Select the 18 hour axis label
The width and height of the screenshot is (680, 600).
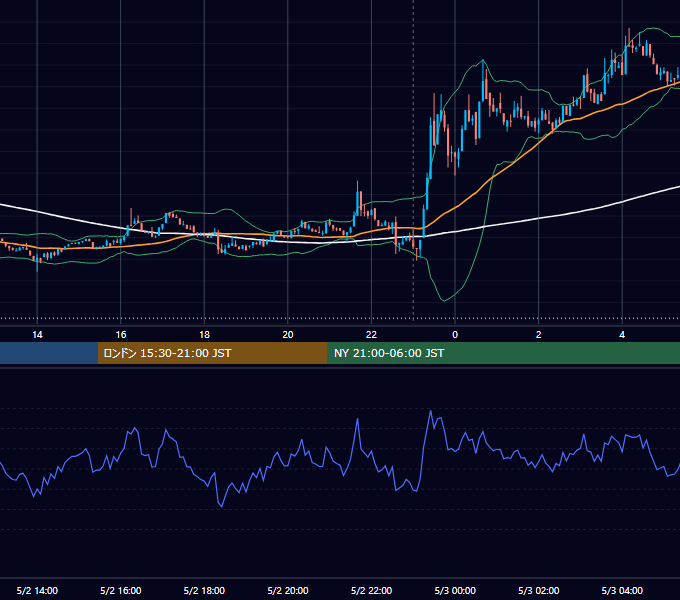[204, 335]
